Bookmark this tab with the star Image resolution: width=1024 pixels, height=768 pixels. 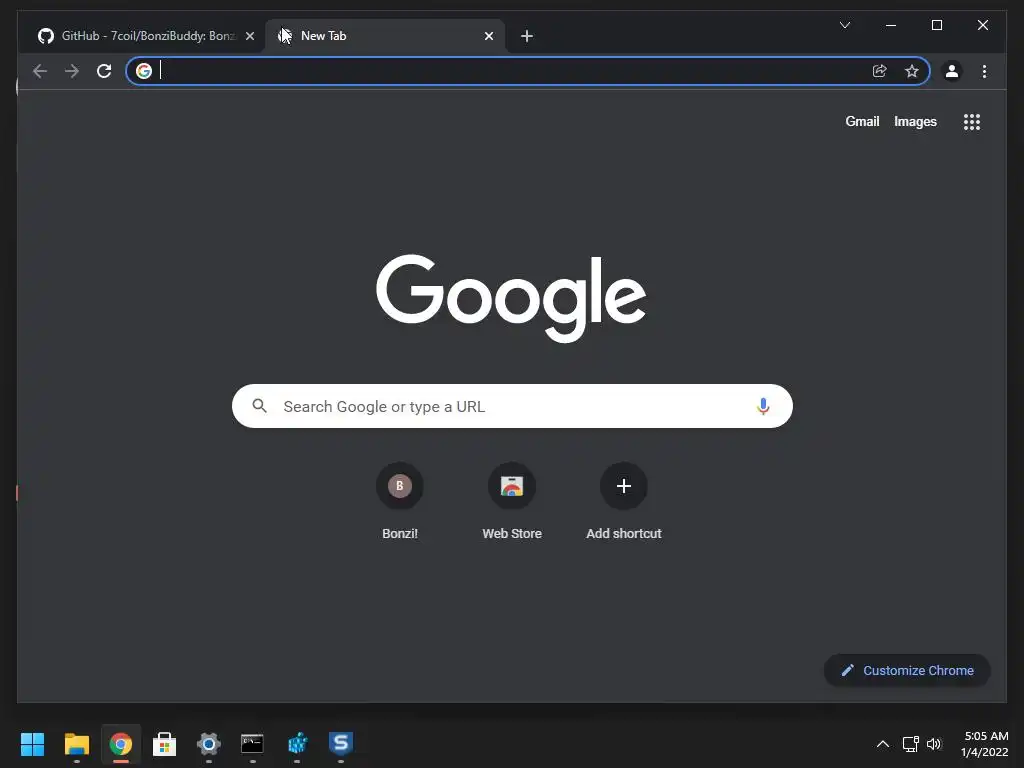pyautogui.click(x=912, y=71)
